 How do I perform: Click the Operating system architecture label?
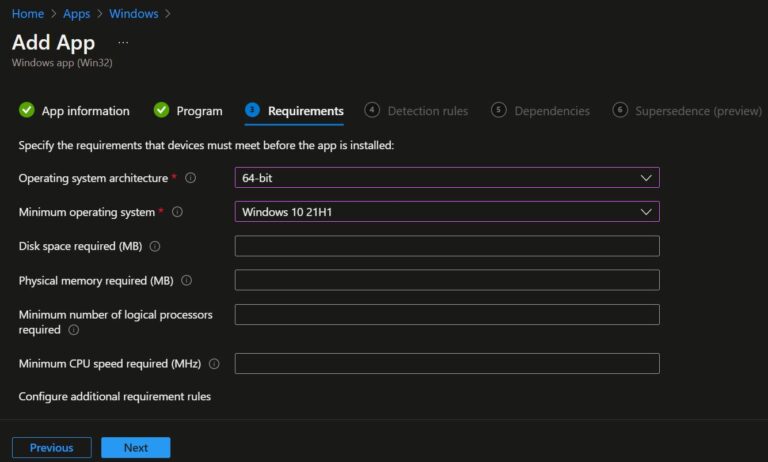93,178
